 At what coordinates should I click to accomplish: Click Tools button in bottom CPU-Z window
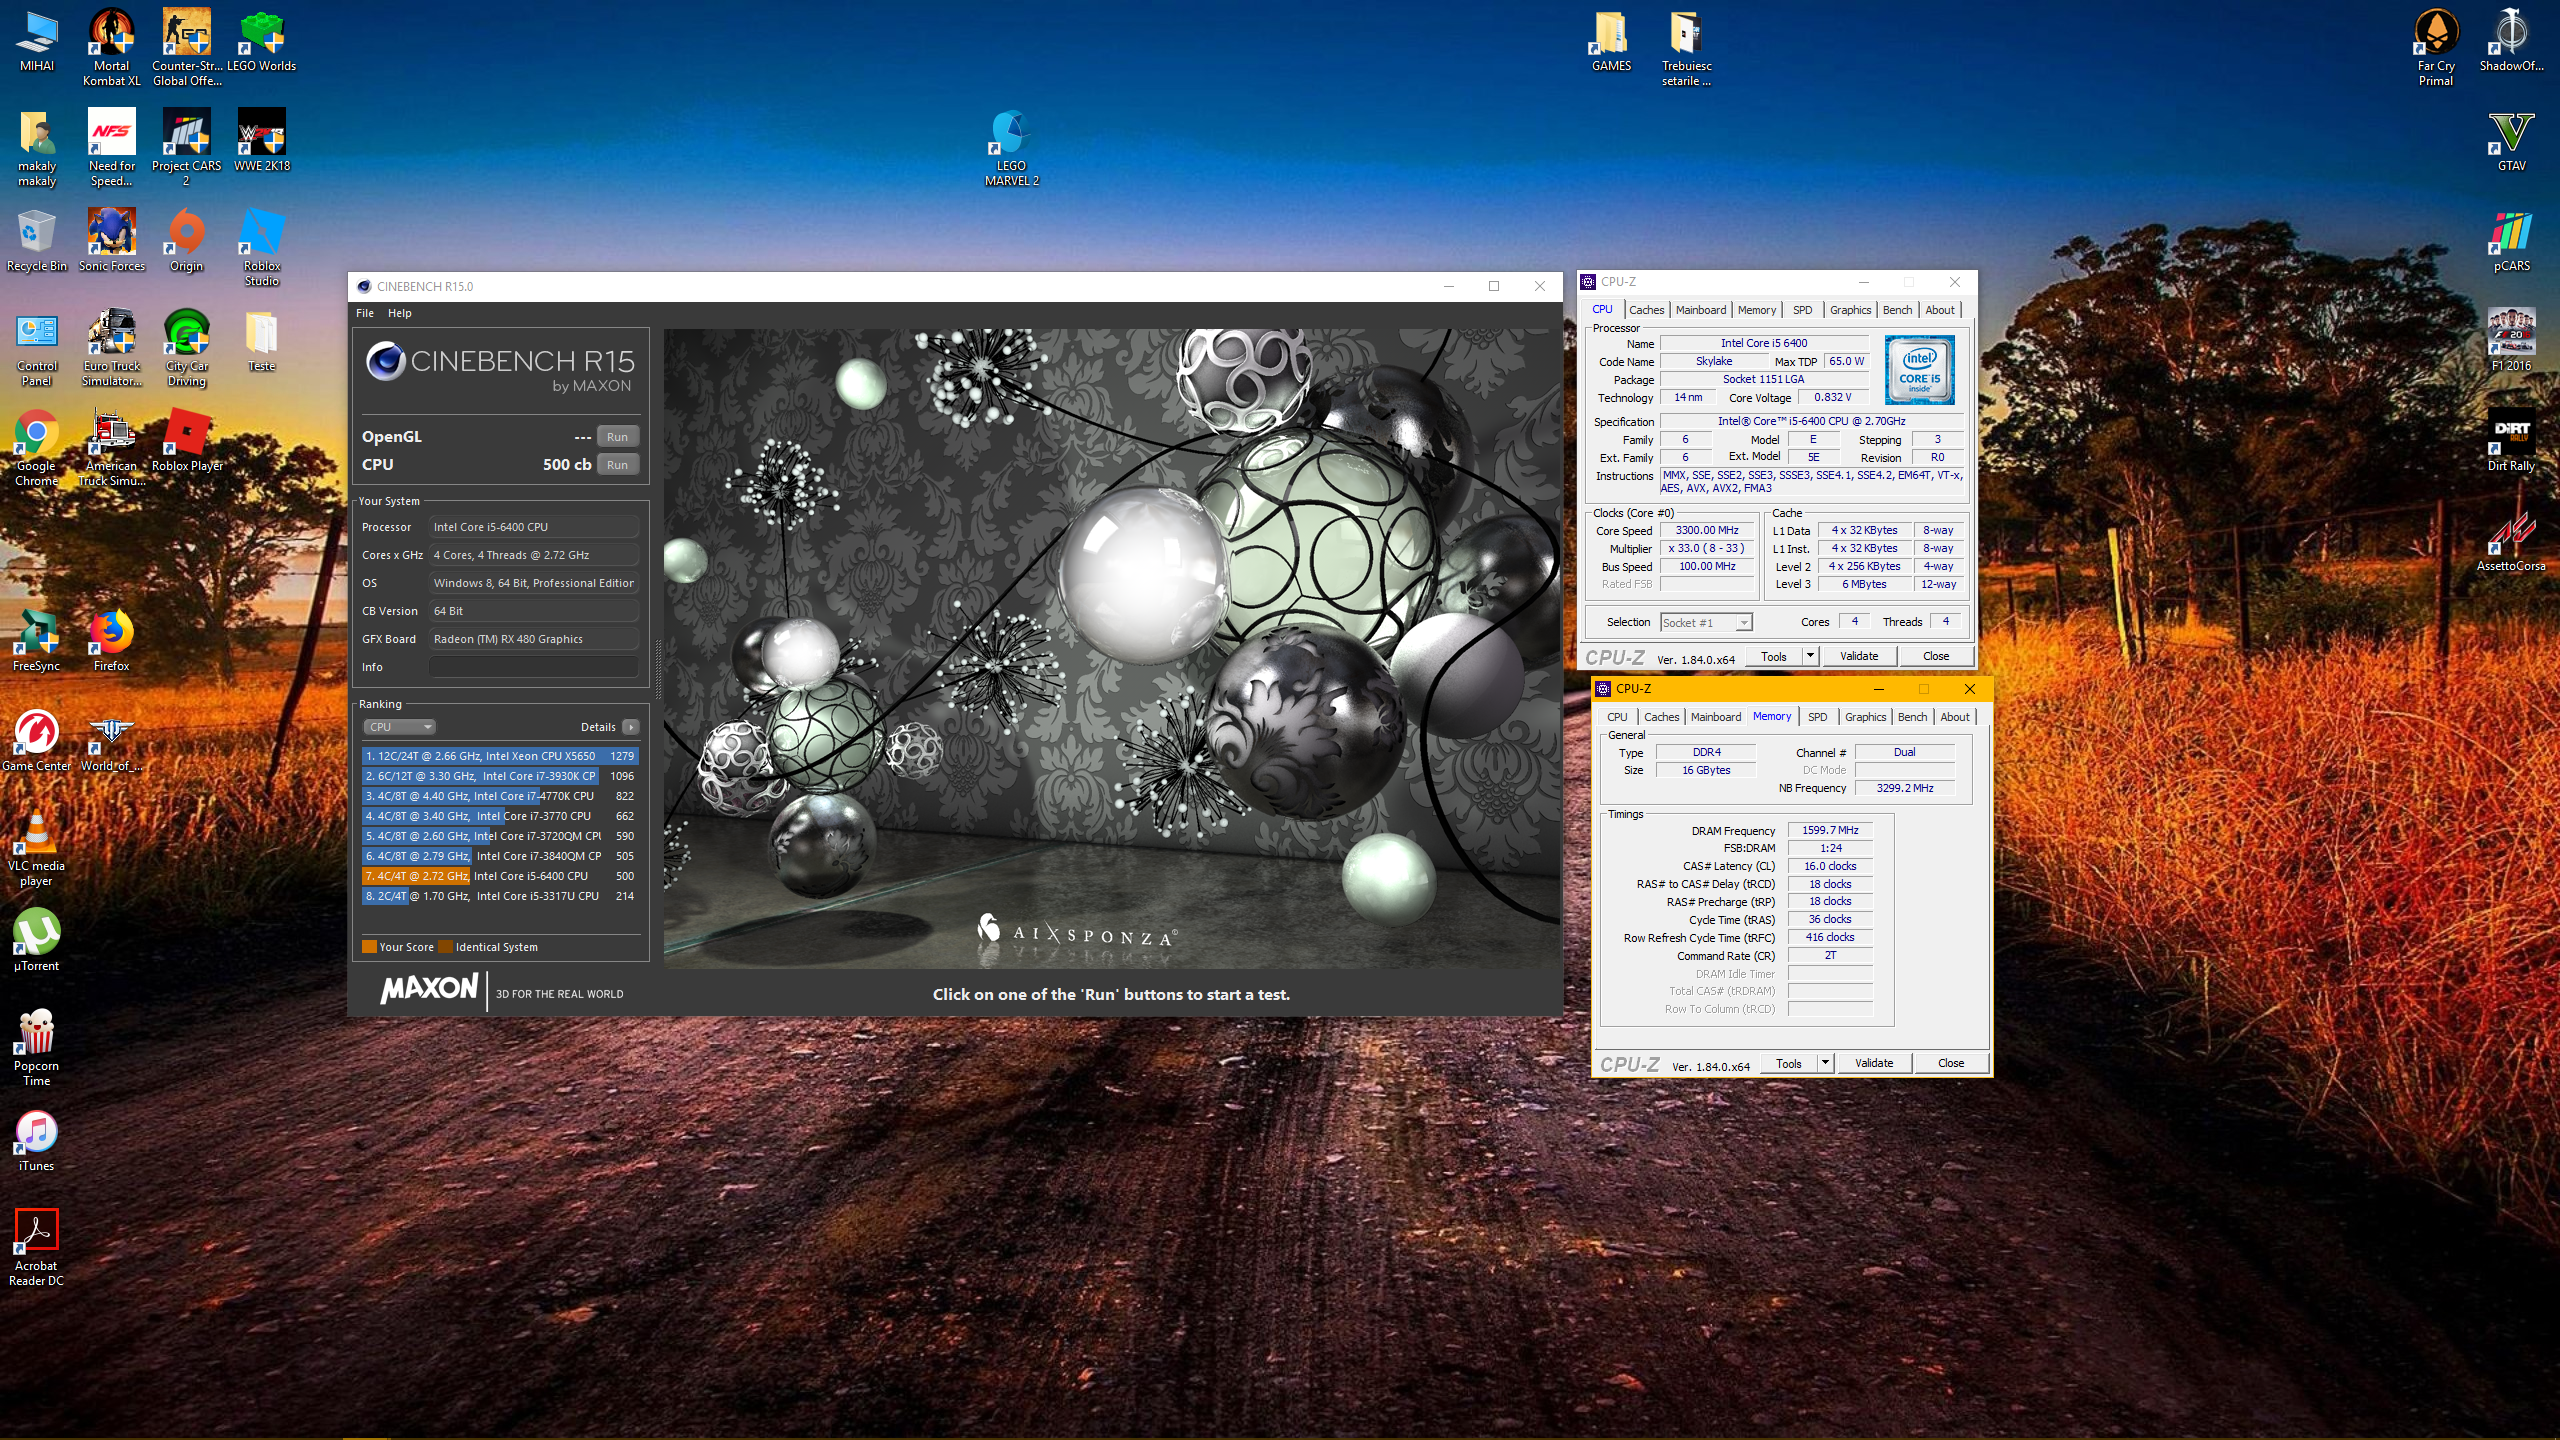(x=1789, y=1063)
